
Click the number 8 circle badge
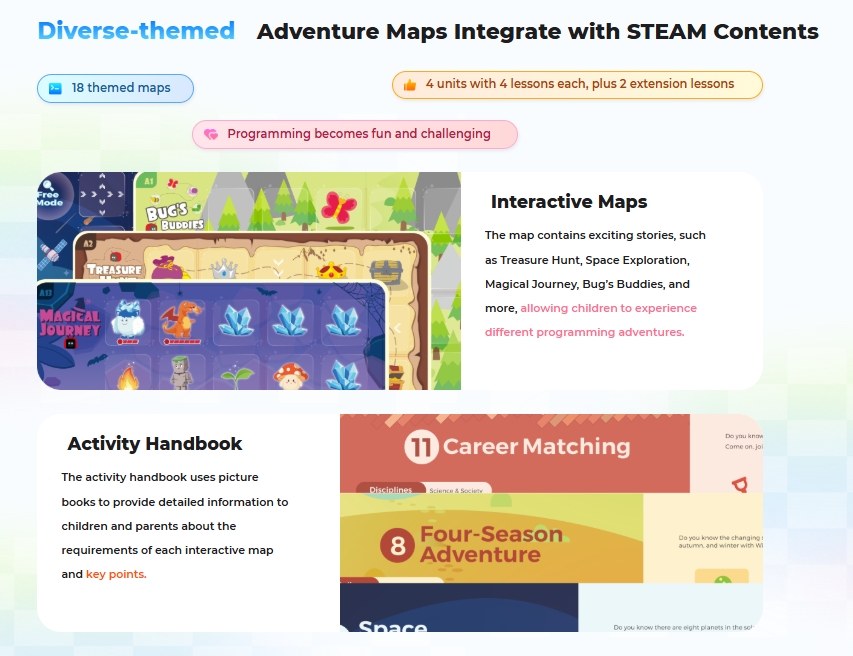[x=397, y=545]
